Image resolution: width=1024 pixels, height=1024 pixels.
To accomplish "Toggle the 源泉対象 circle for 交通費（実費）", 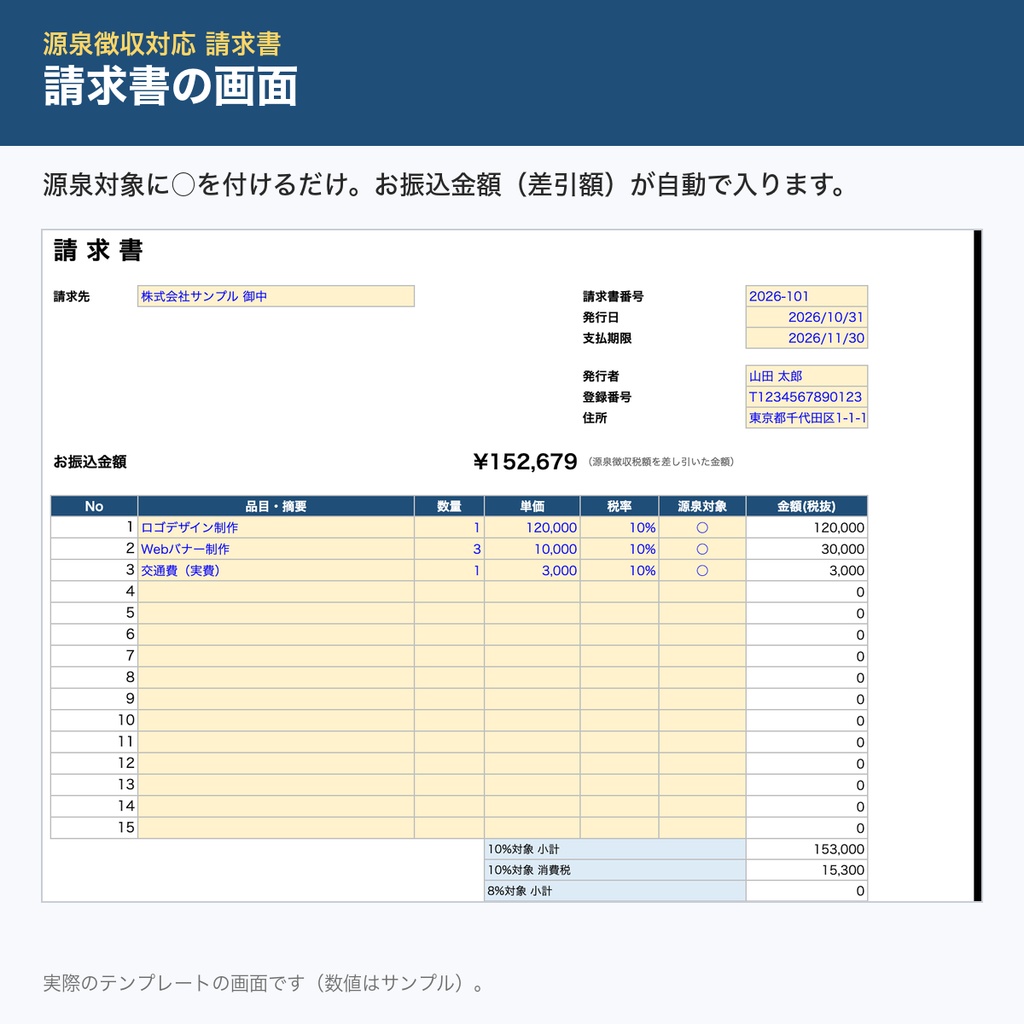I will (x=702, y=571).
